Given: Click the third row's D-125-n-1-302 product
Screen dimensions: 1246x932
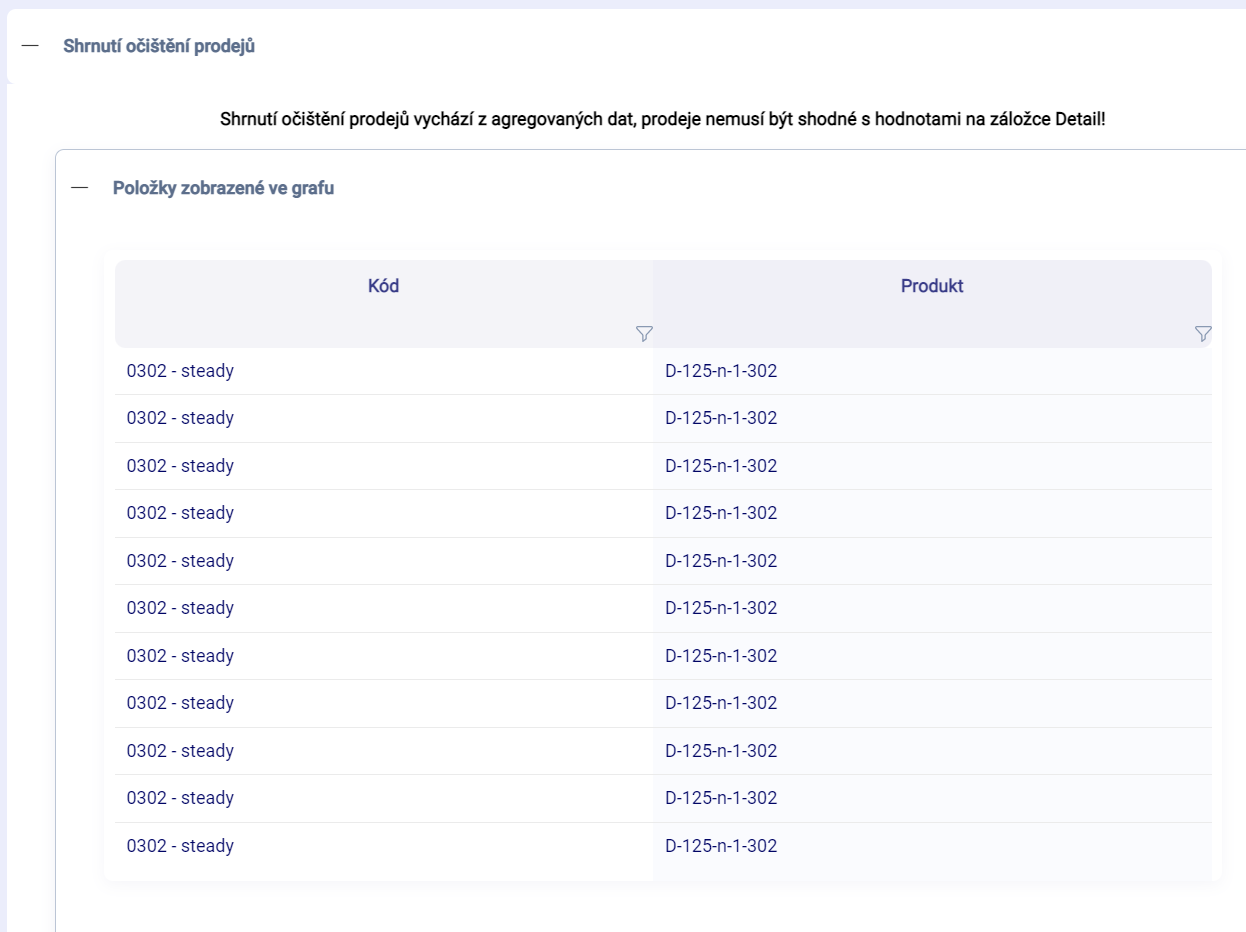Looking at the screenshot, I should click(x=721, y=466).
